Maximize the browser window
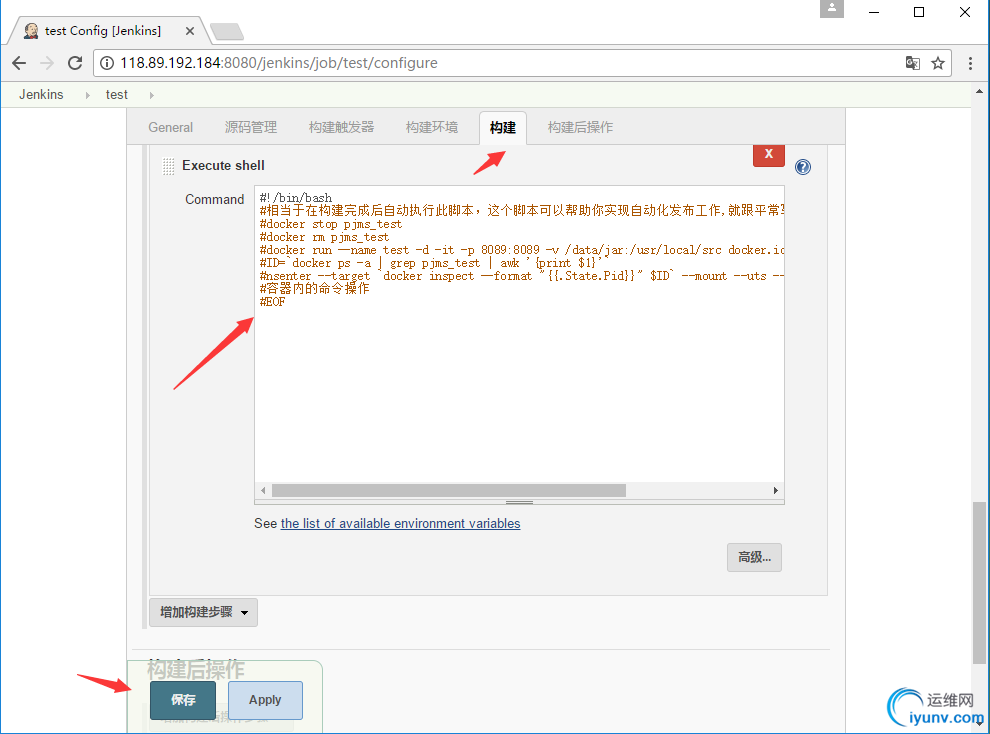The width and height of the screenshot is (990, 734). tap(919, 12)
